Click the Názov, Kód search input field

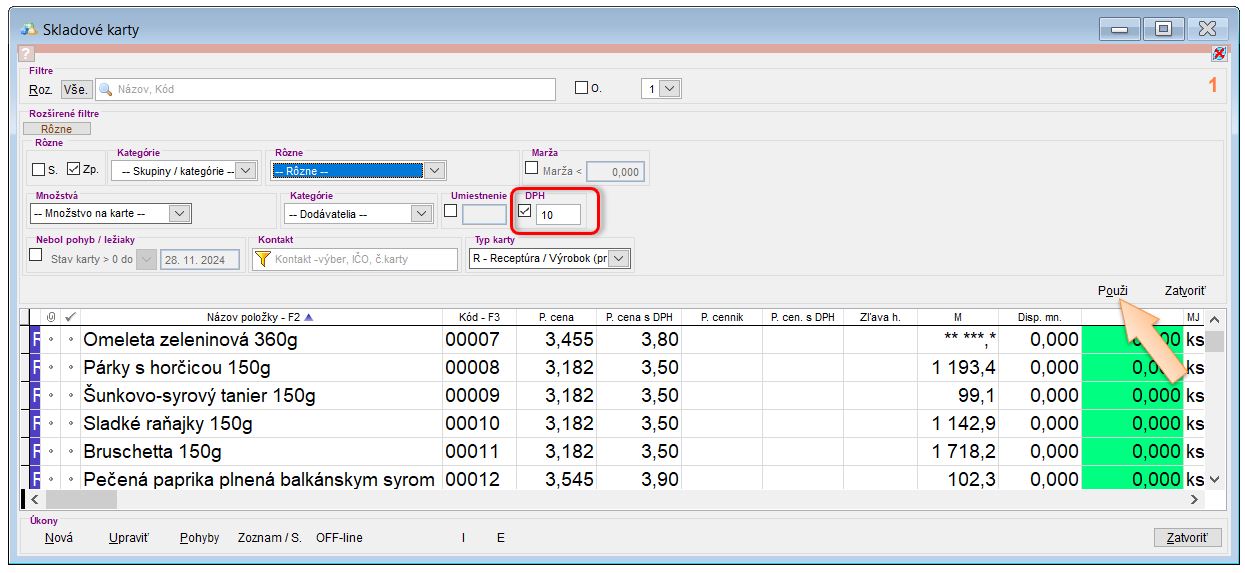click(x=330, y=89)
